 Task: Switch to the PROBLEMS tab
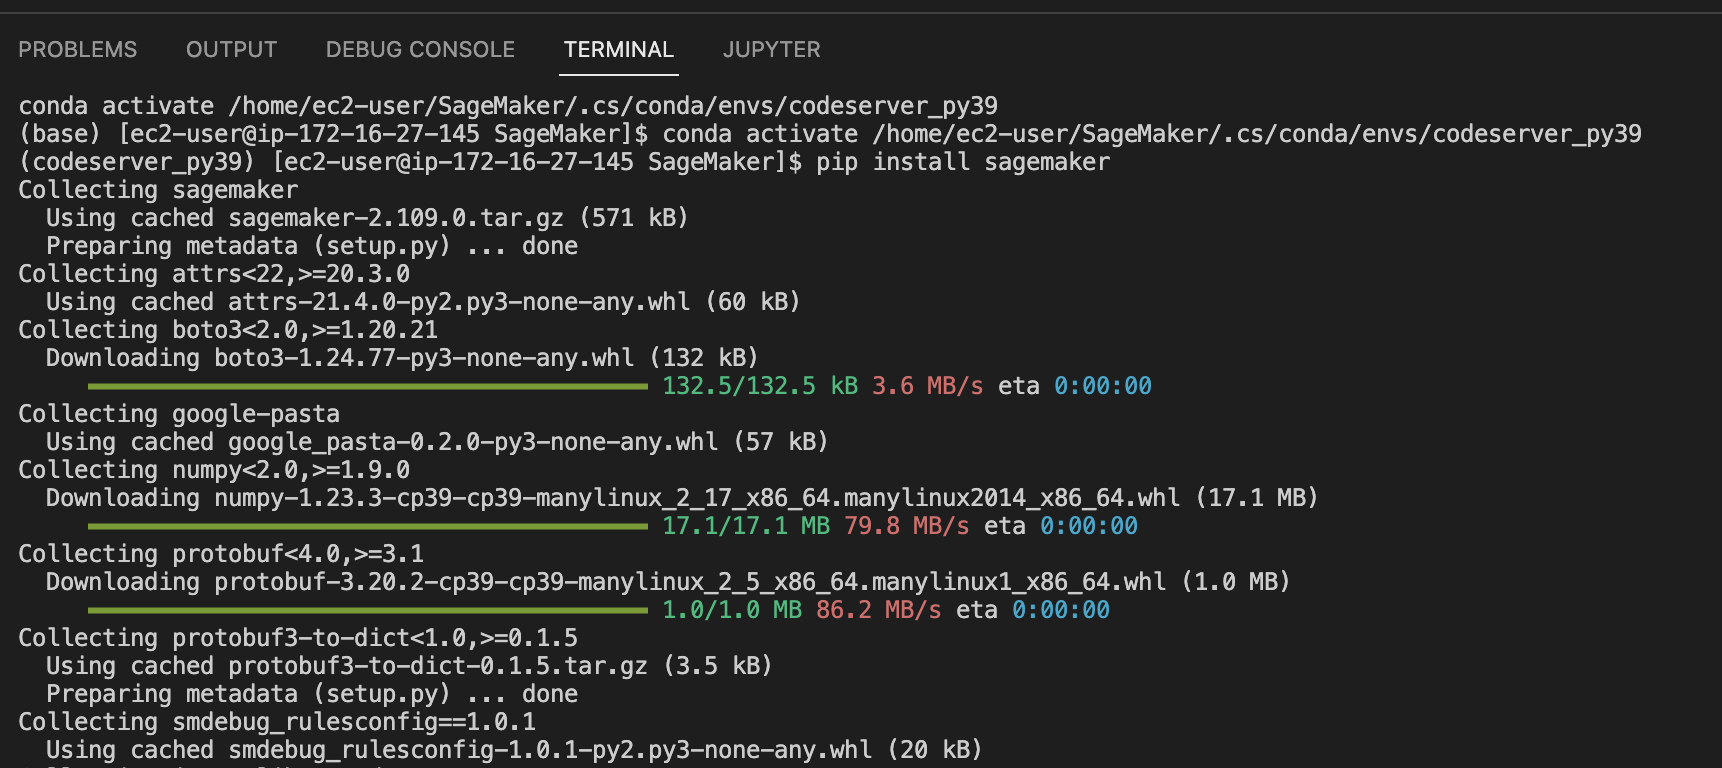click(78, 50)
